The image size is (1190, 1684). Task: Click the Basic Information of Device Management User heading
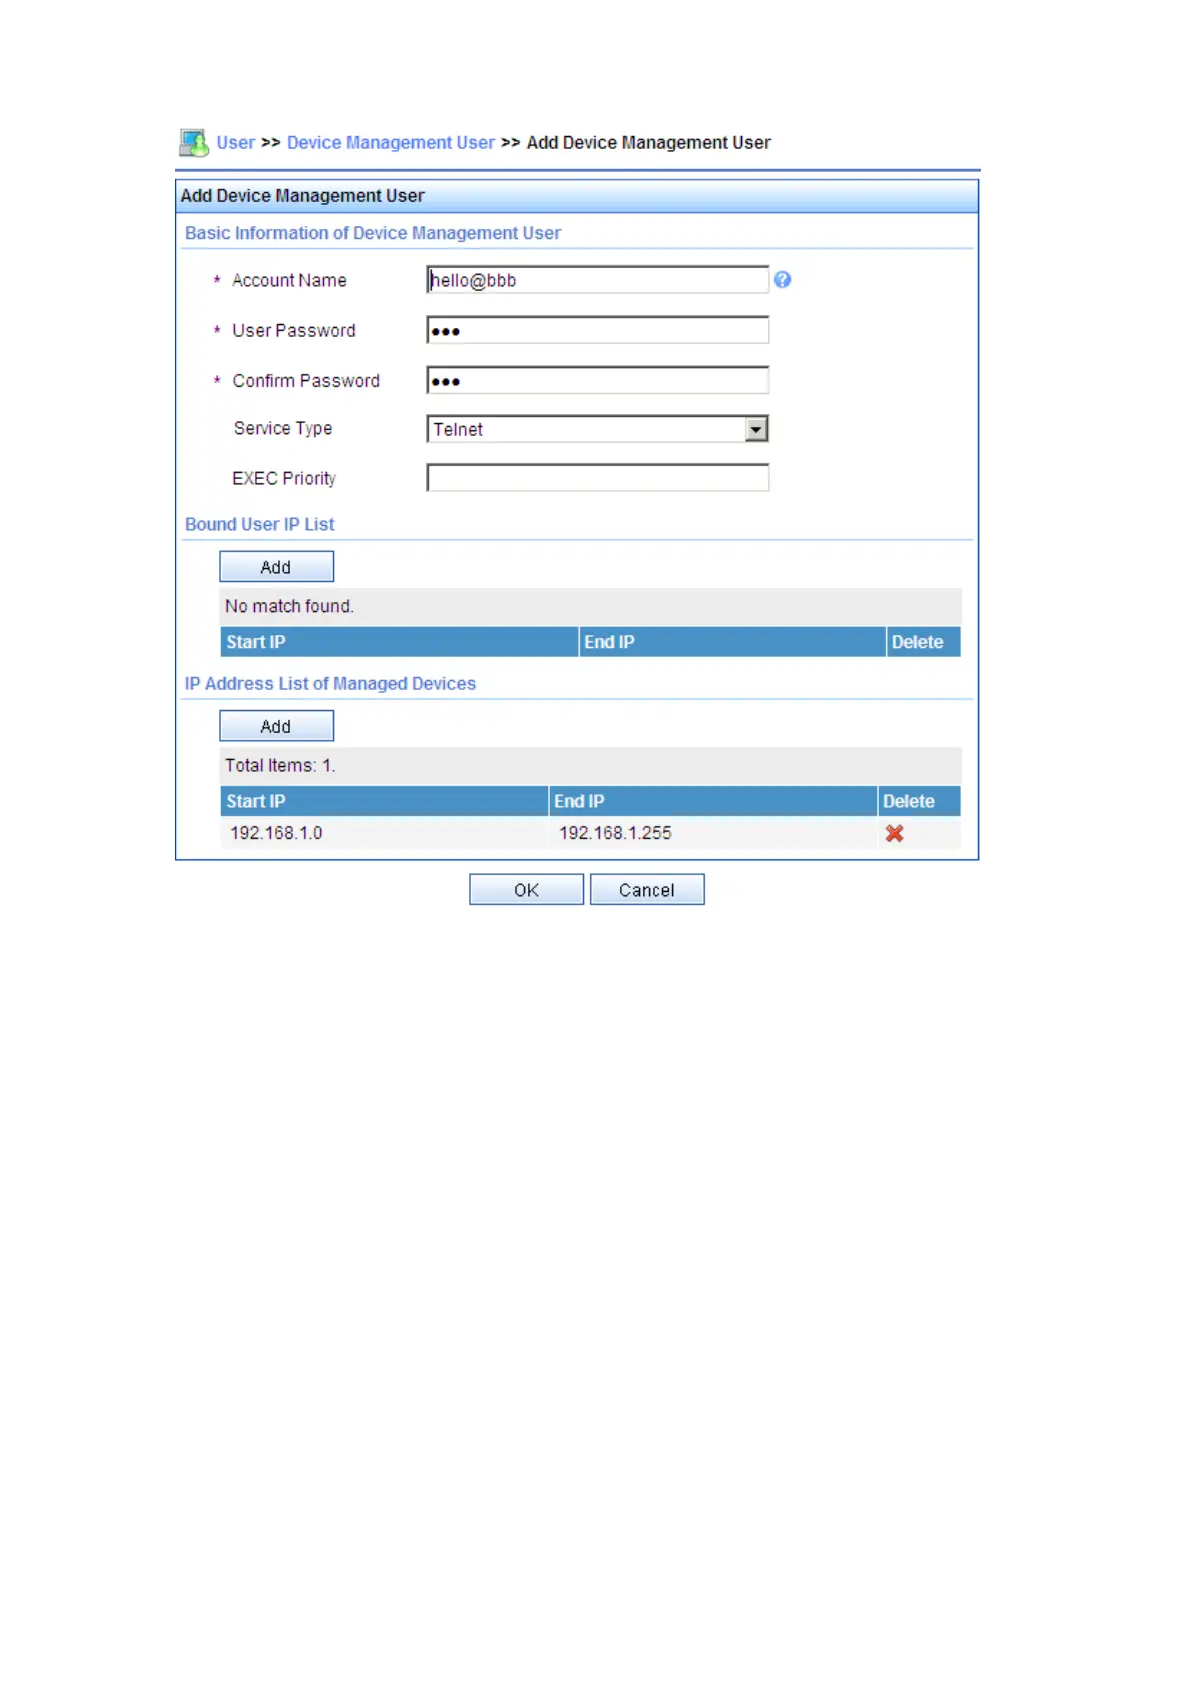pos(373,233)
